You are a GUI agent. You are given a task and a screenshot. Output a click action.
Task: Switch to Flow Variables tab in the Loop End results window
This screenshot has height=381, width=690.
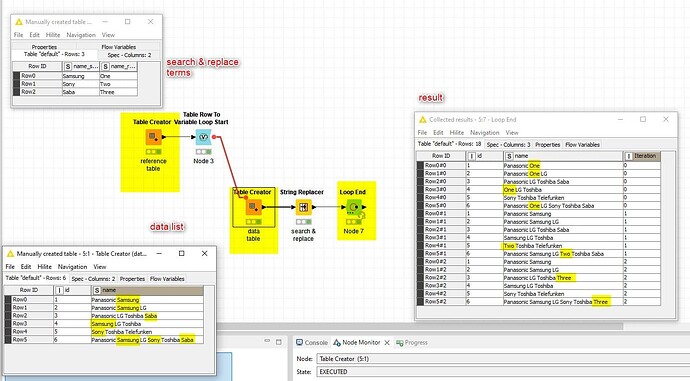coord(582,144)
